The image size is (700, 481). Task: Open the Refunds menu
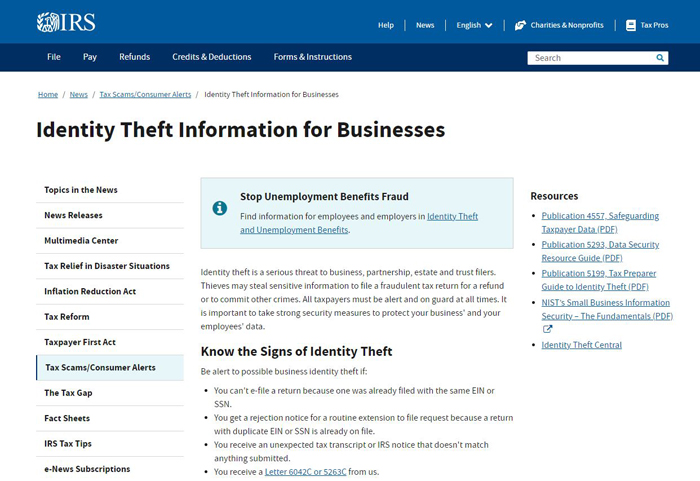[x=134, y=57]
